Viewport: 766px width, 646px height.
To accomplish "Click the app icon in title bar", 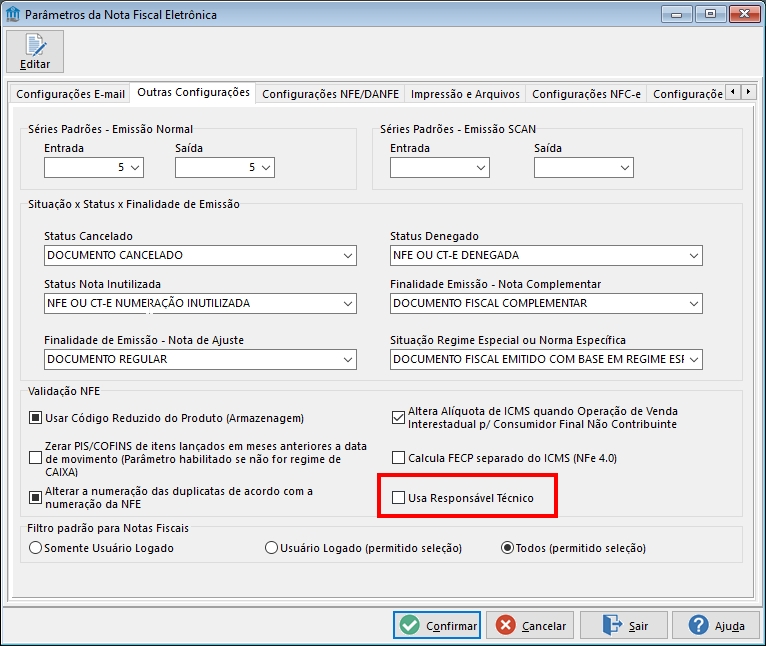I will point(12,14).
